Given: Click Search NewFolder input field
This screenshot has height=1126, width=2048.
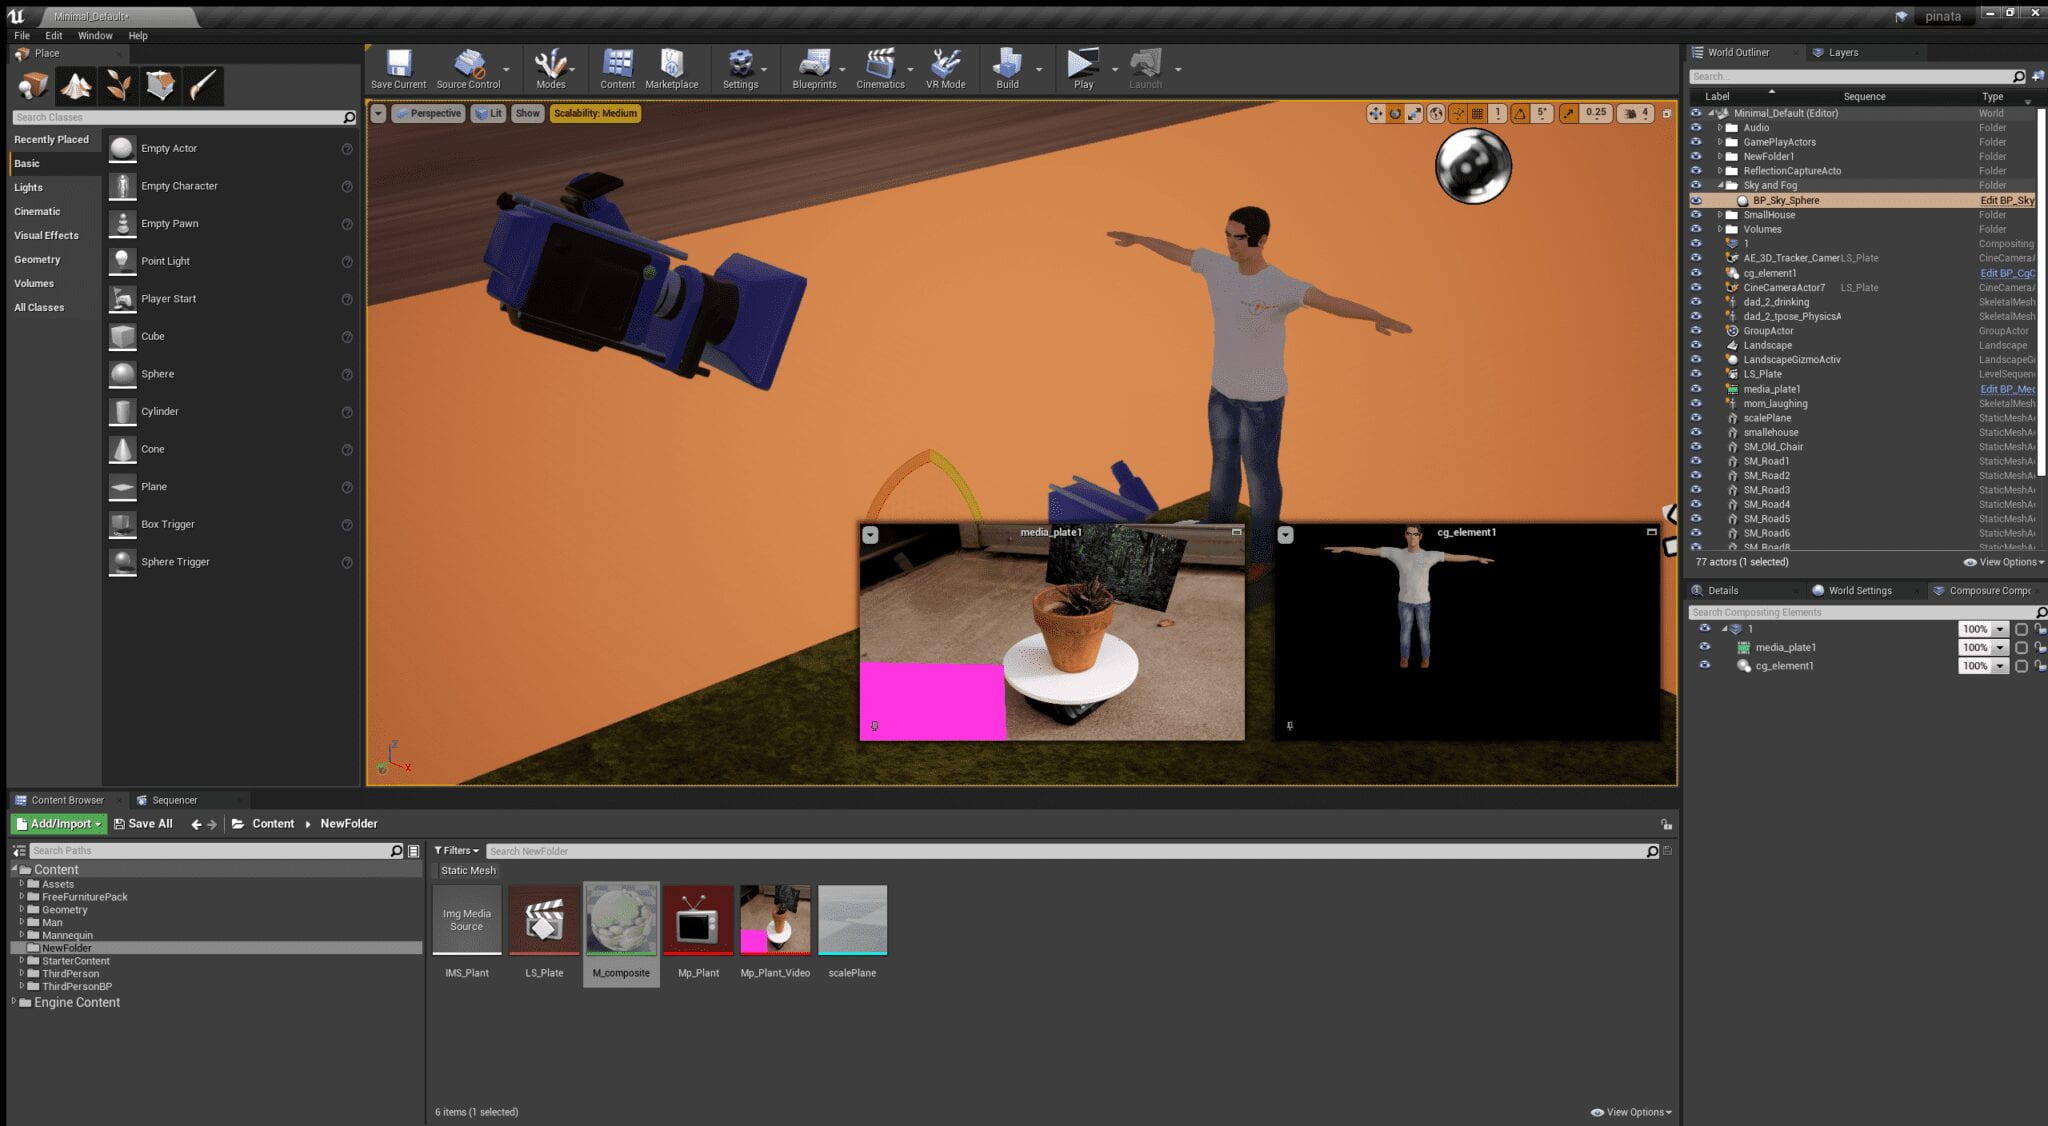Looking at the screenshot, I should click(x=1073, y=851).
